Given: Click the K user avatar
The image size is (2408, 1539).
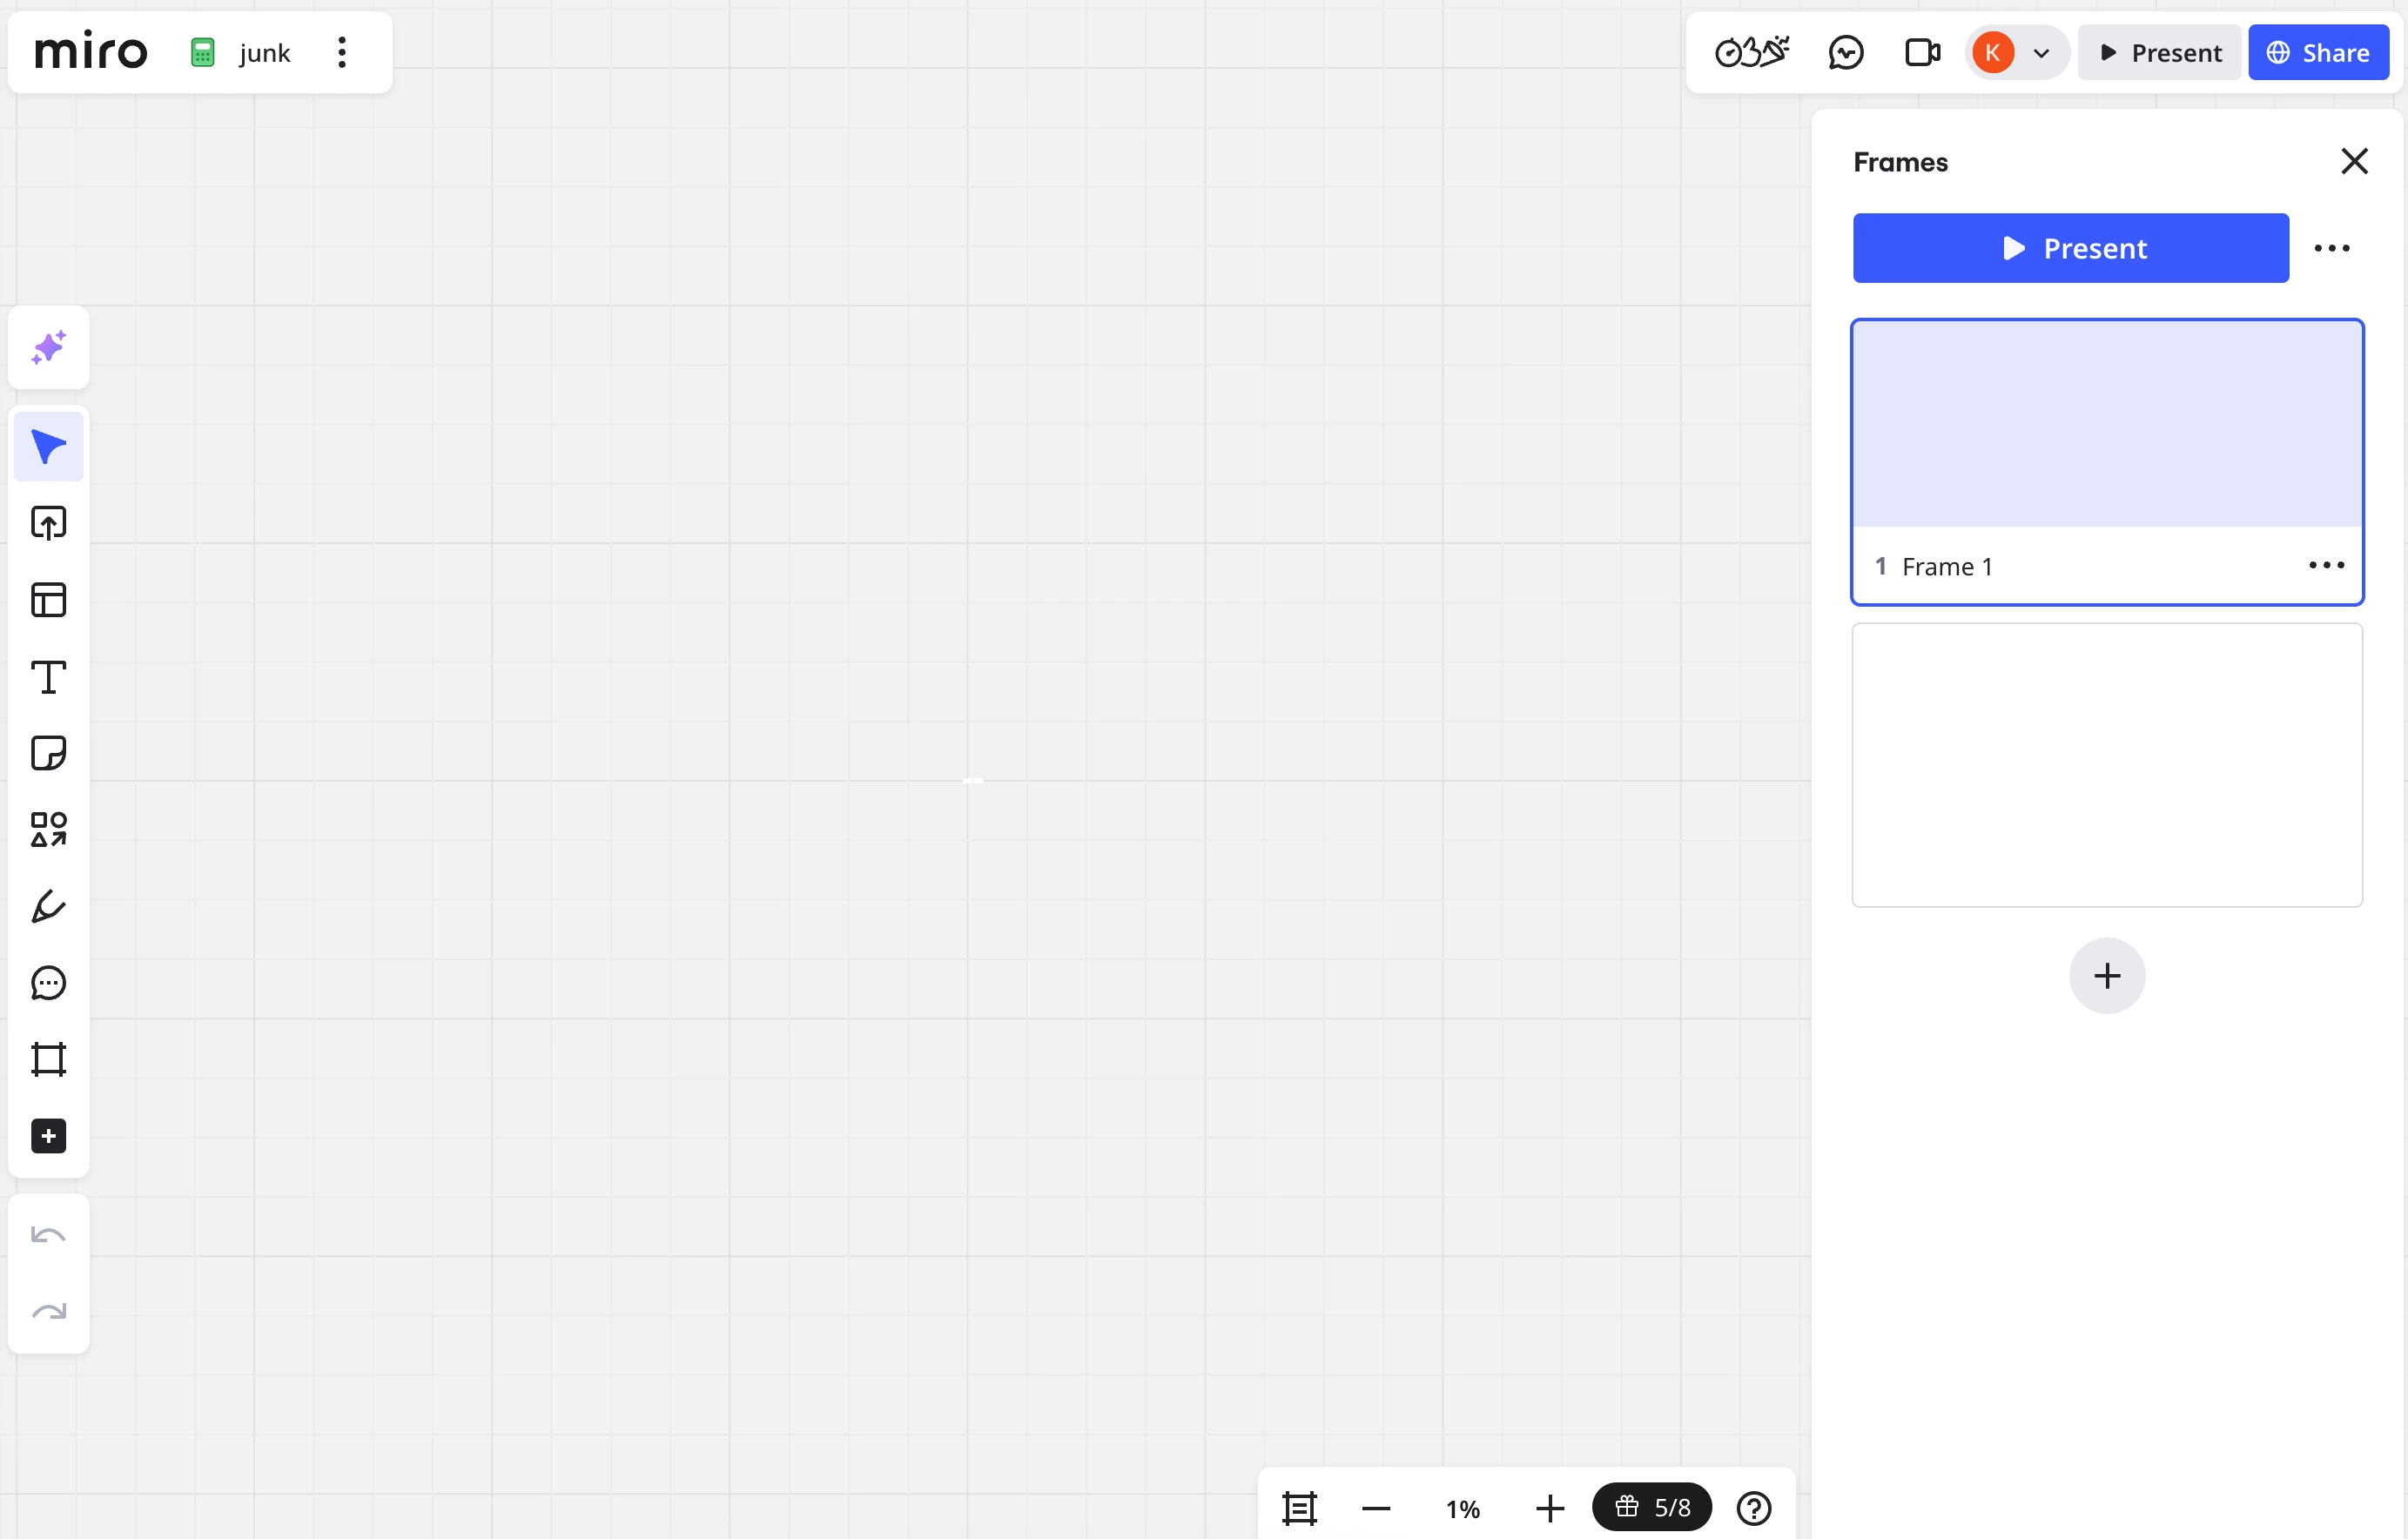Looking at the screenshot, I should point(1993,52).
